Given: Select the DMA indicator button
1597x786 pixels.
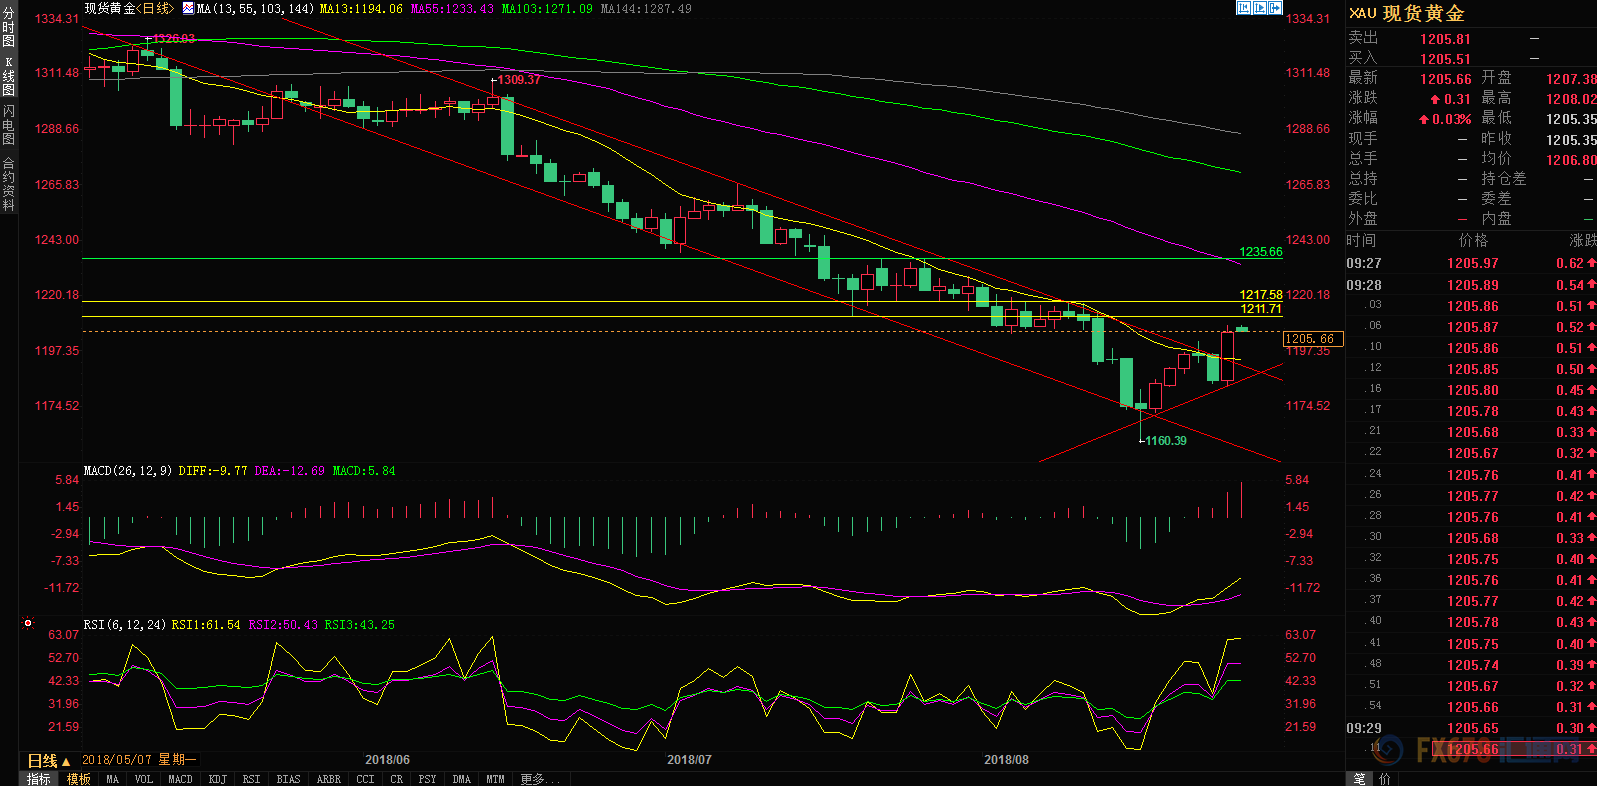Looking at the screenshot, I should point(461,779).
